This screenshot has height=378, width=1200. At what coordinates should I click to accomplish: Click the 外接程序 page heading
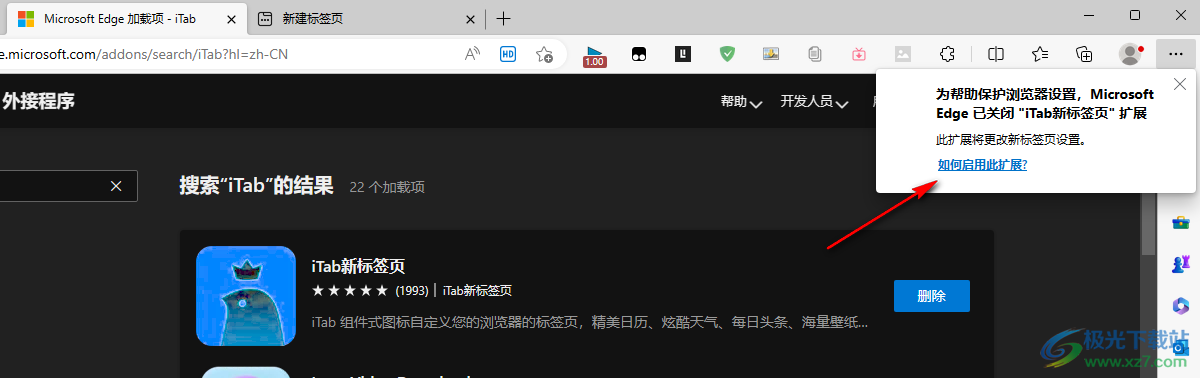coord(38,101)
